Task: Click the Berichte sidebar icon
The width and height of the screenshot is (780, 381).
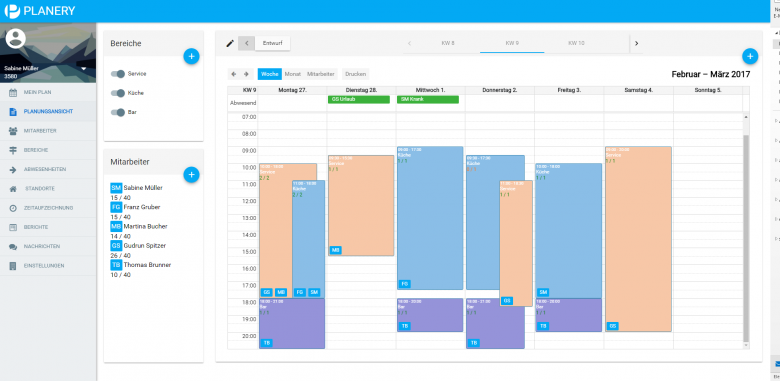Action: (x=13, y=227)
